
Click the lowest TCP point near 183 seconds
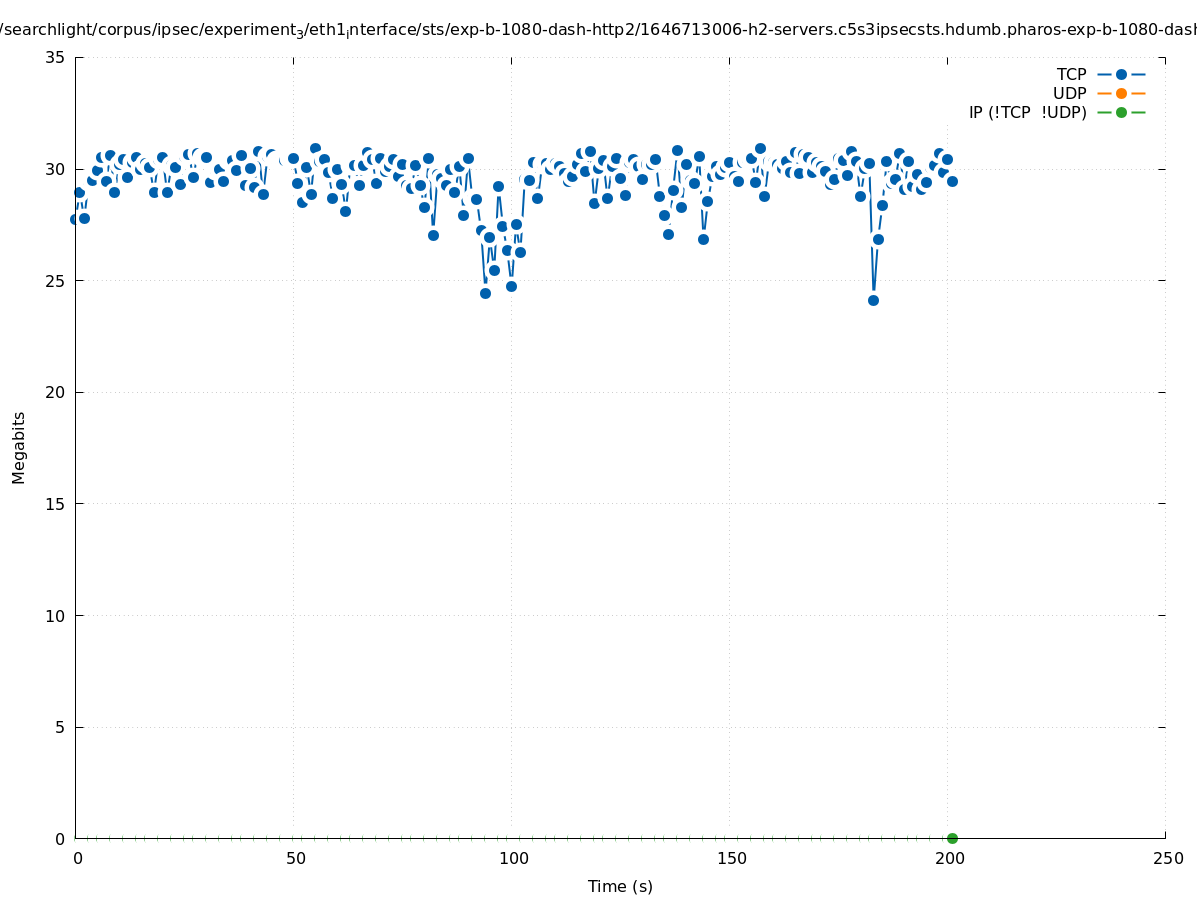tap(873, 300)
